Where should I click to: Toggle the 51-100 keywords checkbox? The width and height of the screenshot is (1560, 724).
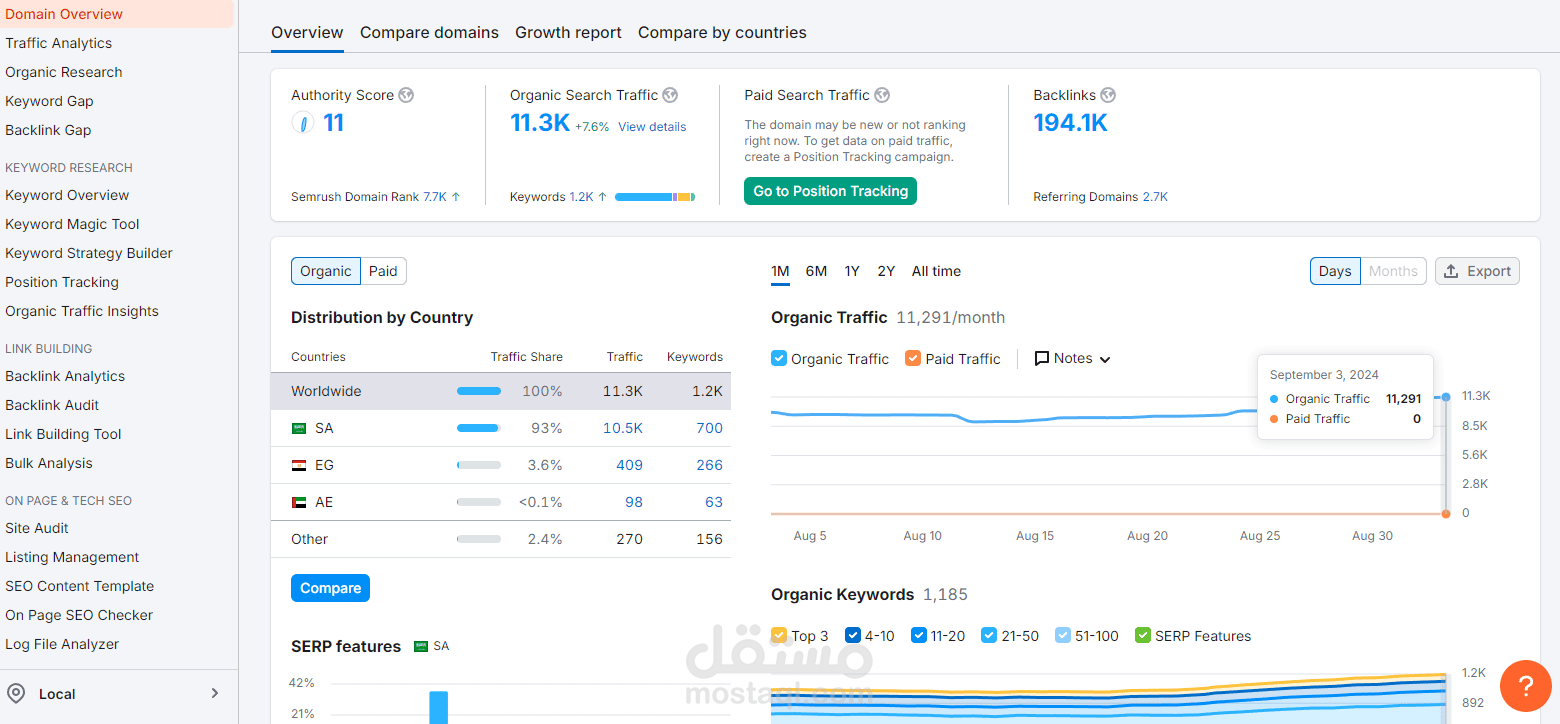pyautogui.click(x=1063, y=635)
